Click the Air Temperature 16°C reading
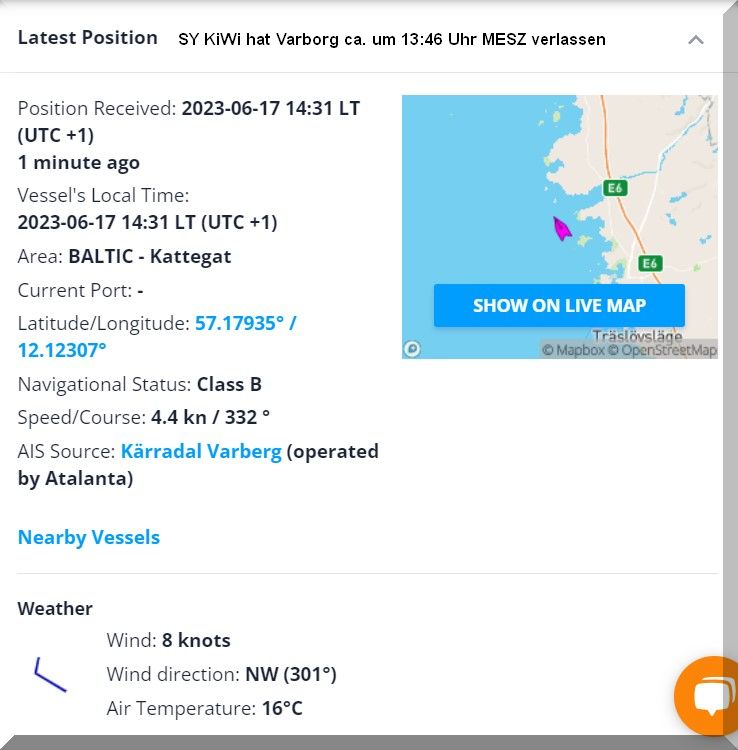Screen dimensions: 738x750 tap(282, 708)
